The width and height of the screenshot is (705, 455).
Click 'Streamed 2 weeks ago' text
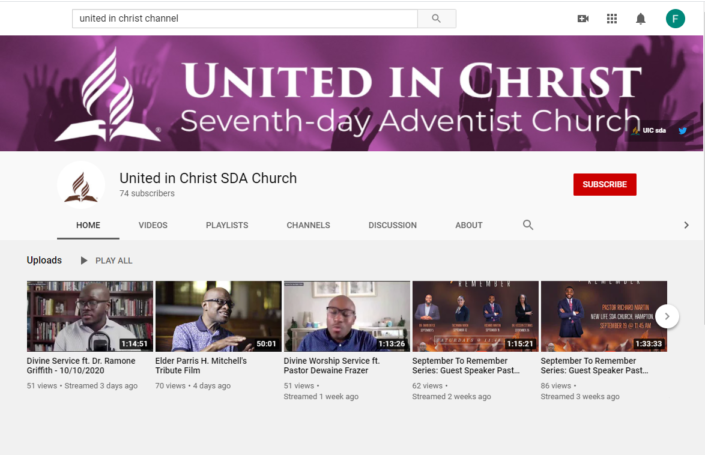451,397
